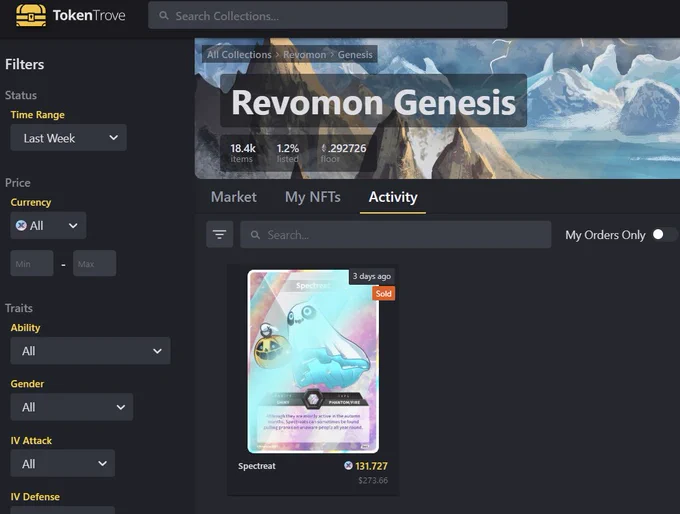Click the 1.2% listed statistic
Viewport: 680px width, 514px height.
(x=288, y=153)
